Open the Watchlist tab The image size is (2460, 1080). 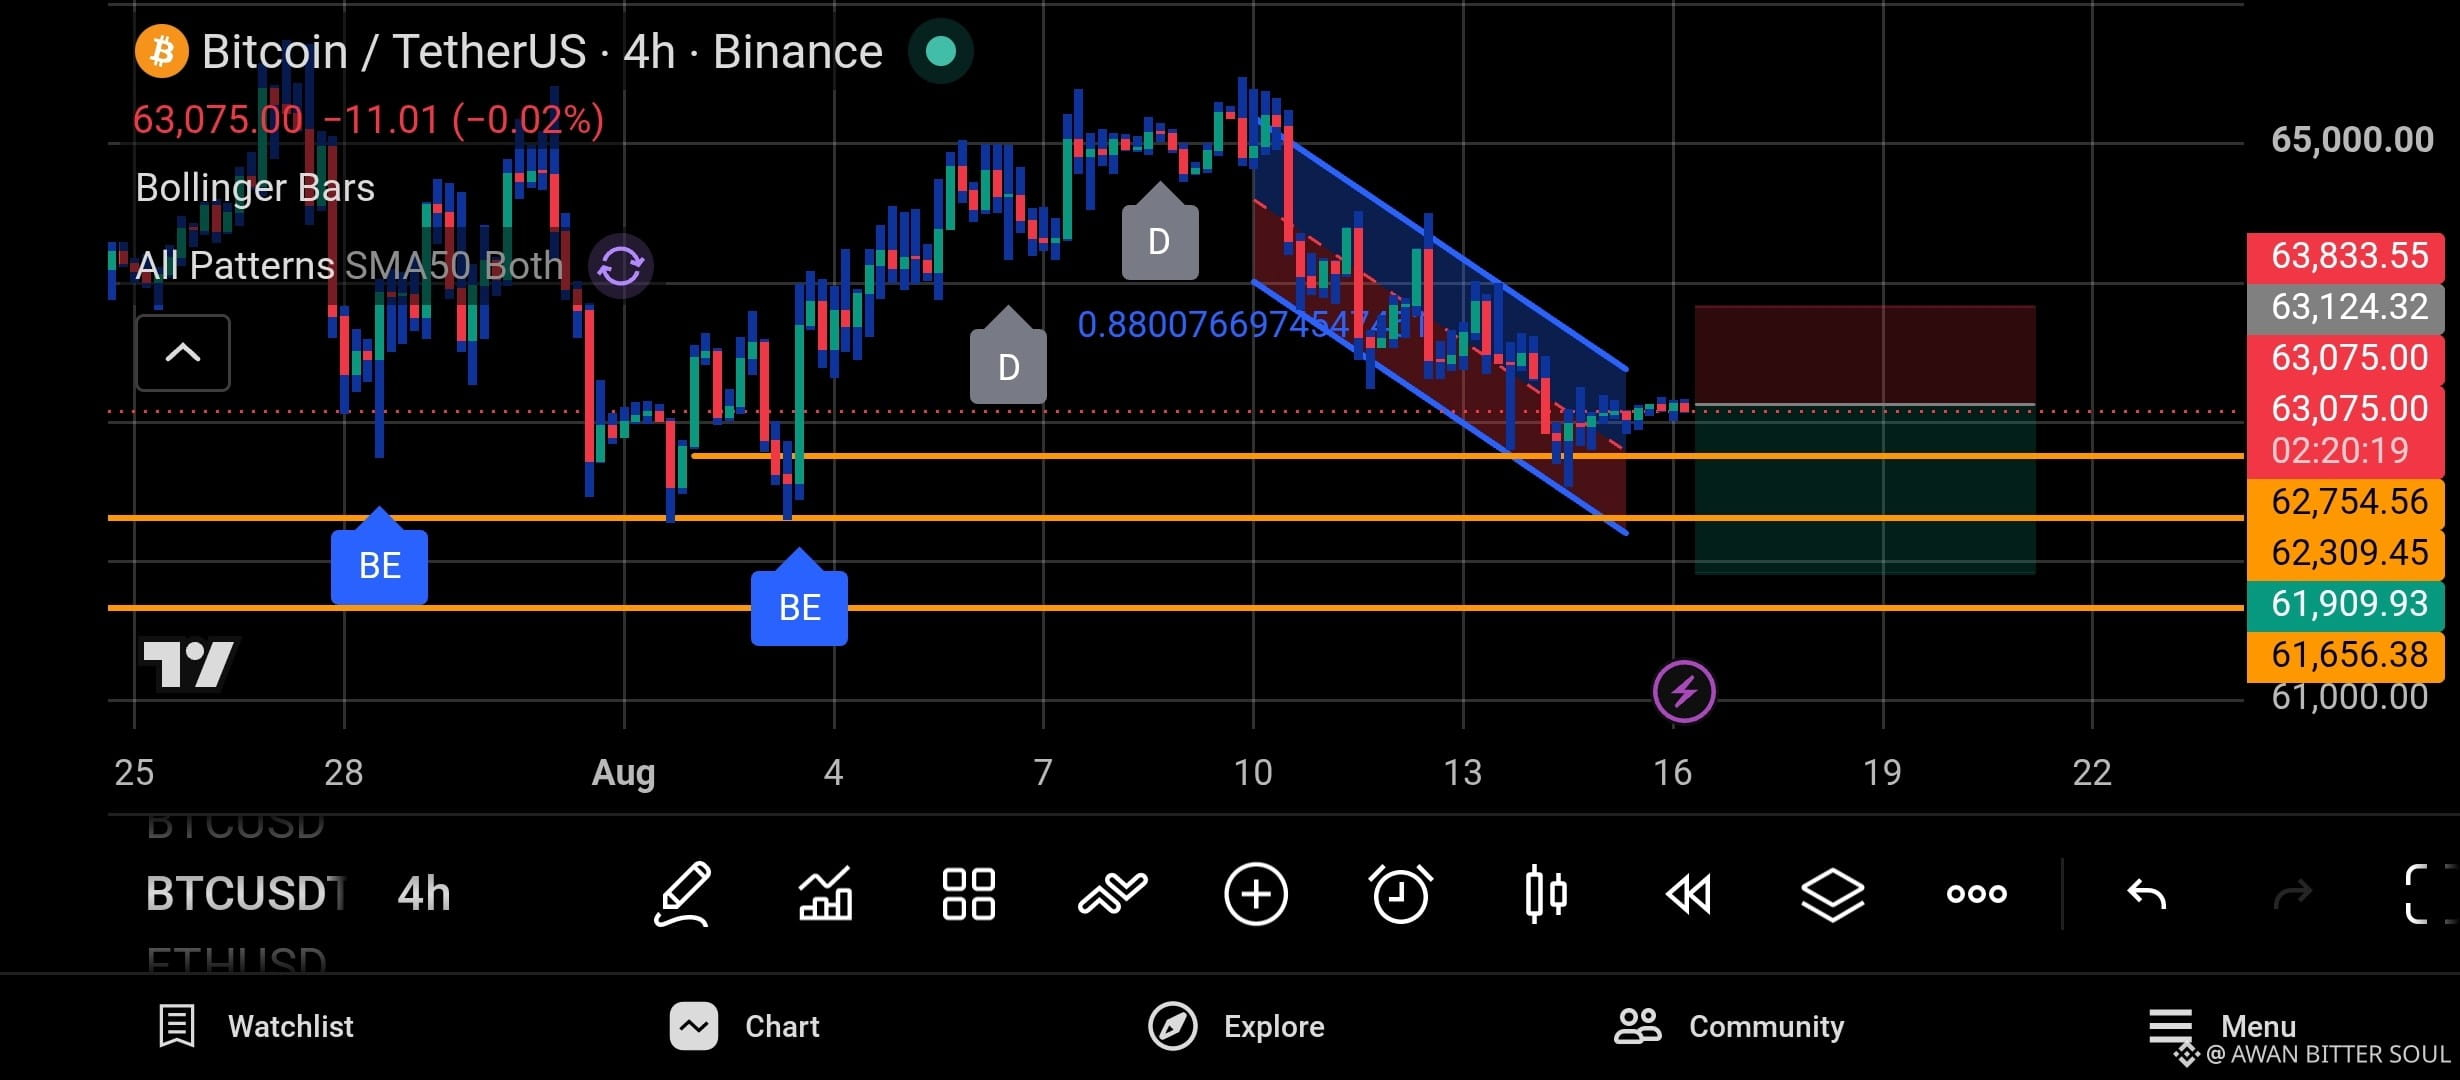[x=257, y=1027]
